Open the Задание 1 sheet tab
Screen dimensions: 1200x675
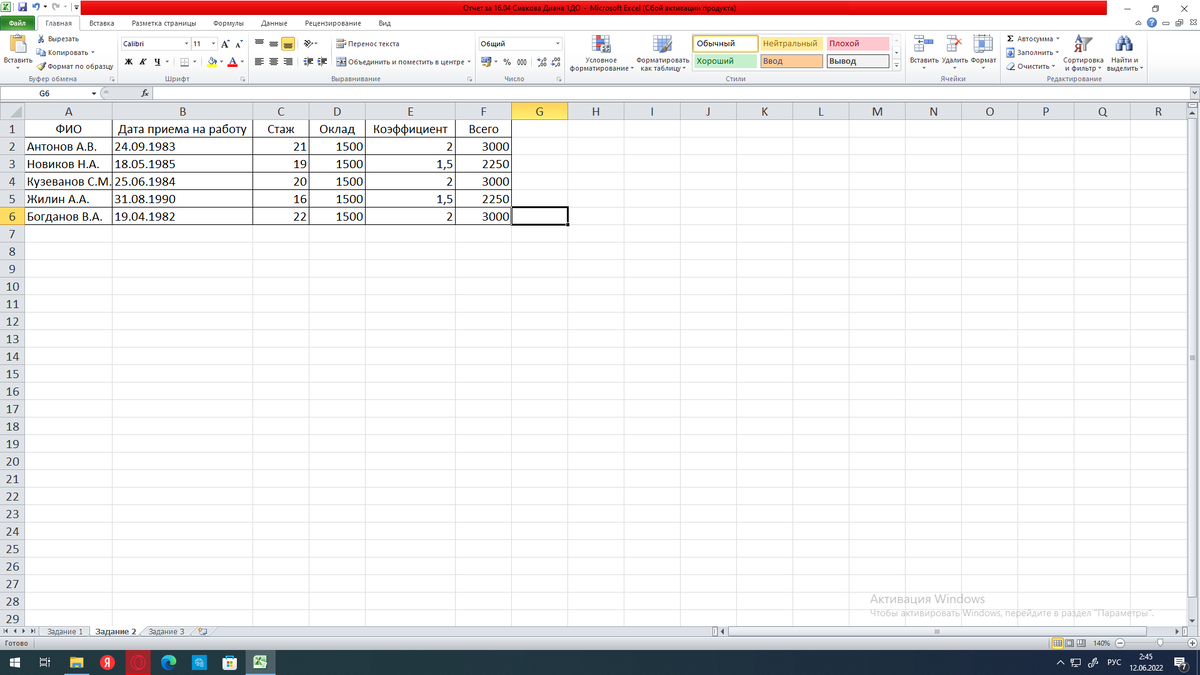tap(65, 632)
